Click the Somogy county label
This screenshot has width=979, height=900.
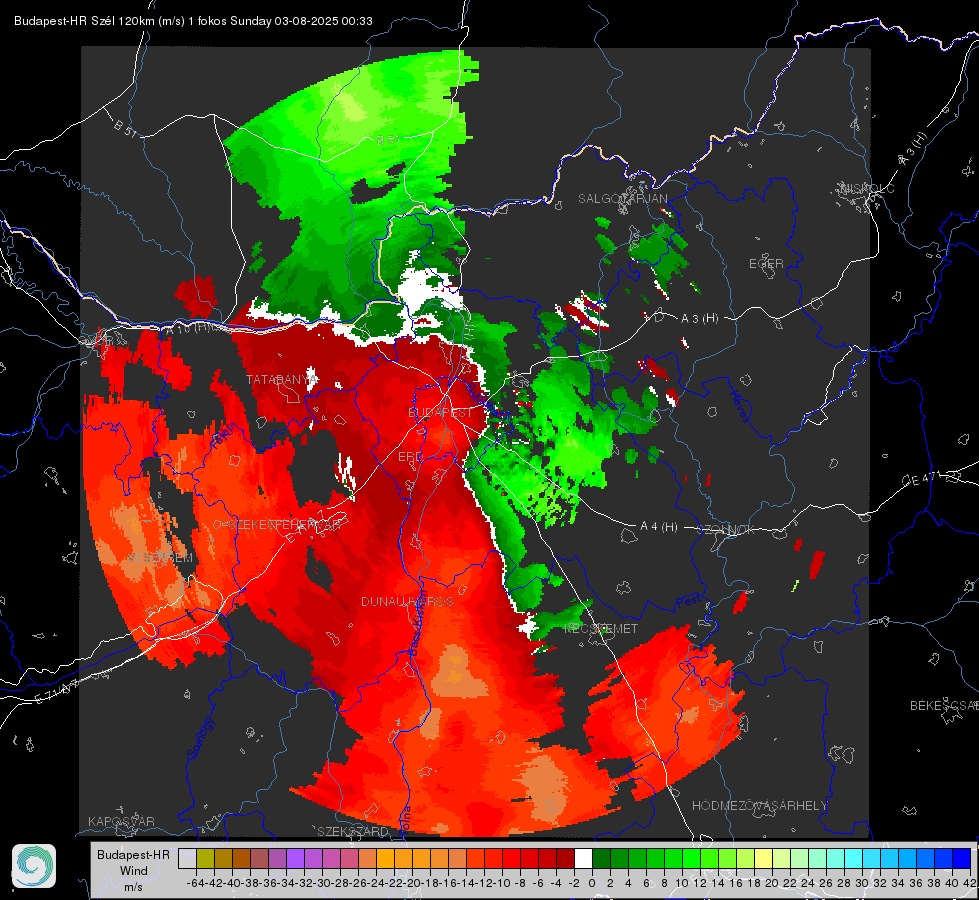tap(200, 738)
